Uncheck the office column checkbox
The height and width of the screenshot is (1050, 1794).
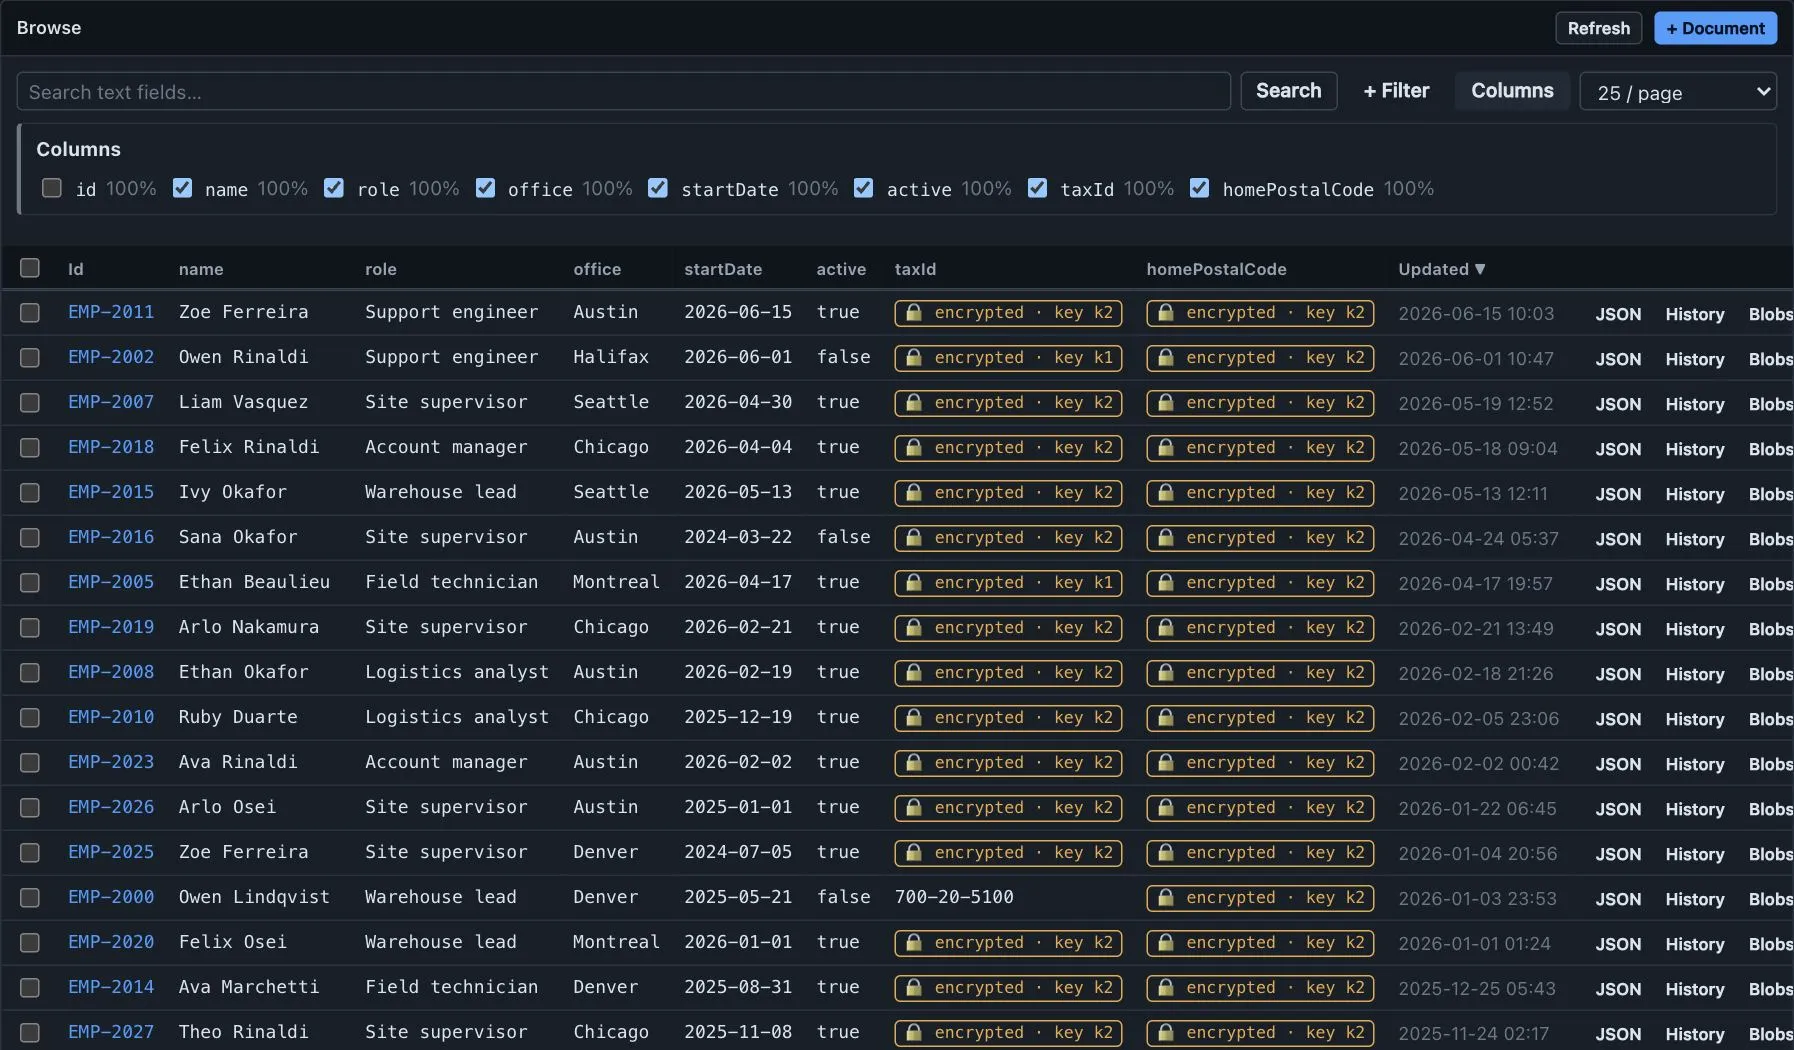[x=485, y=188]
